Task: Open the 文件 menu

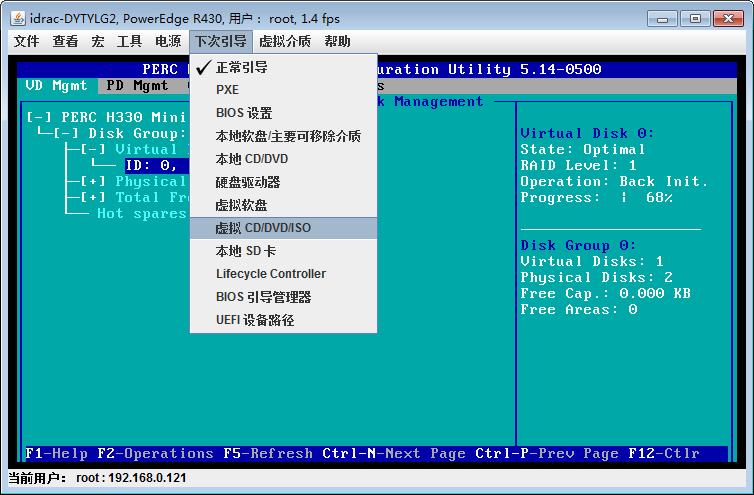Action: (26, 41)
